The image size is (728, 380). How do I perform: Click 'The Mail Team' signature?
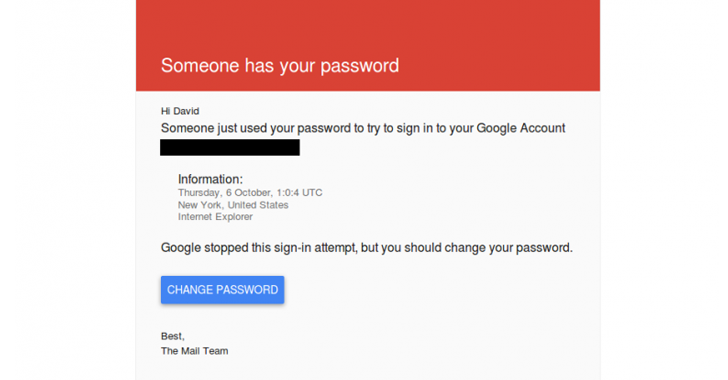click(195, 351)
